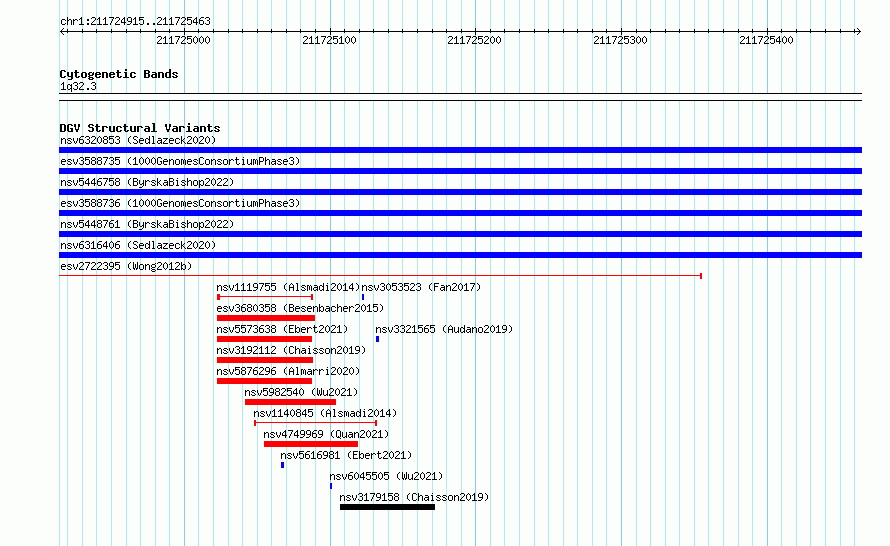Open nsv5448761 (ByrskaBishop2022) label
Viewport: 890px width, 546px height.
tap(147, 224)
